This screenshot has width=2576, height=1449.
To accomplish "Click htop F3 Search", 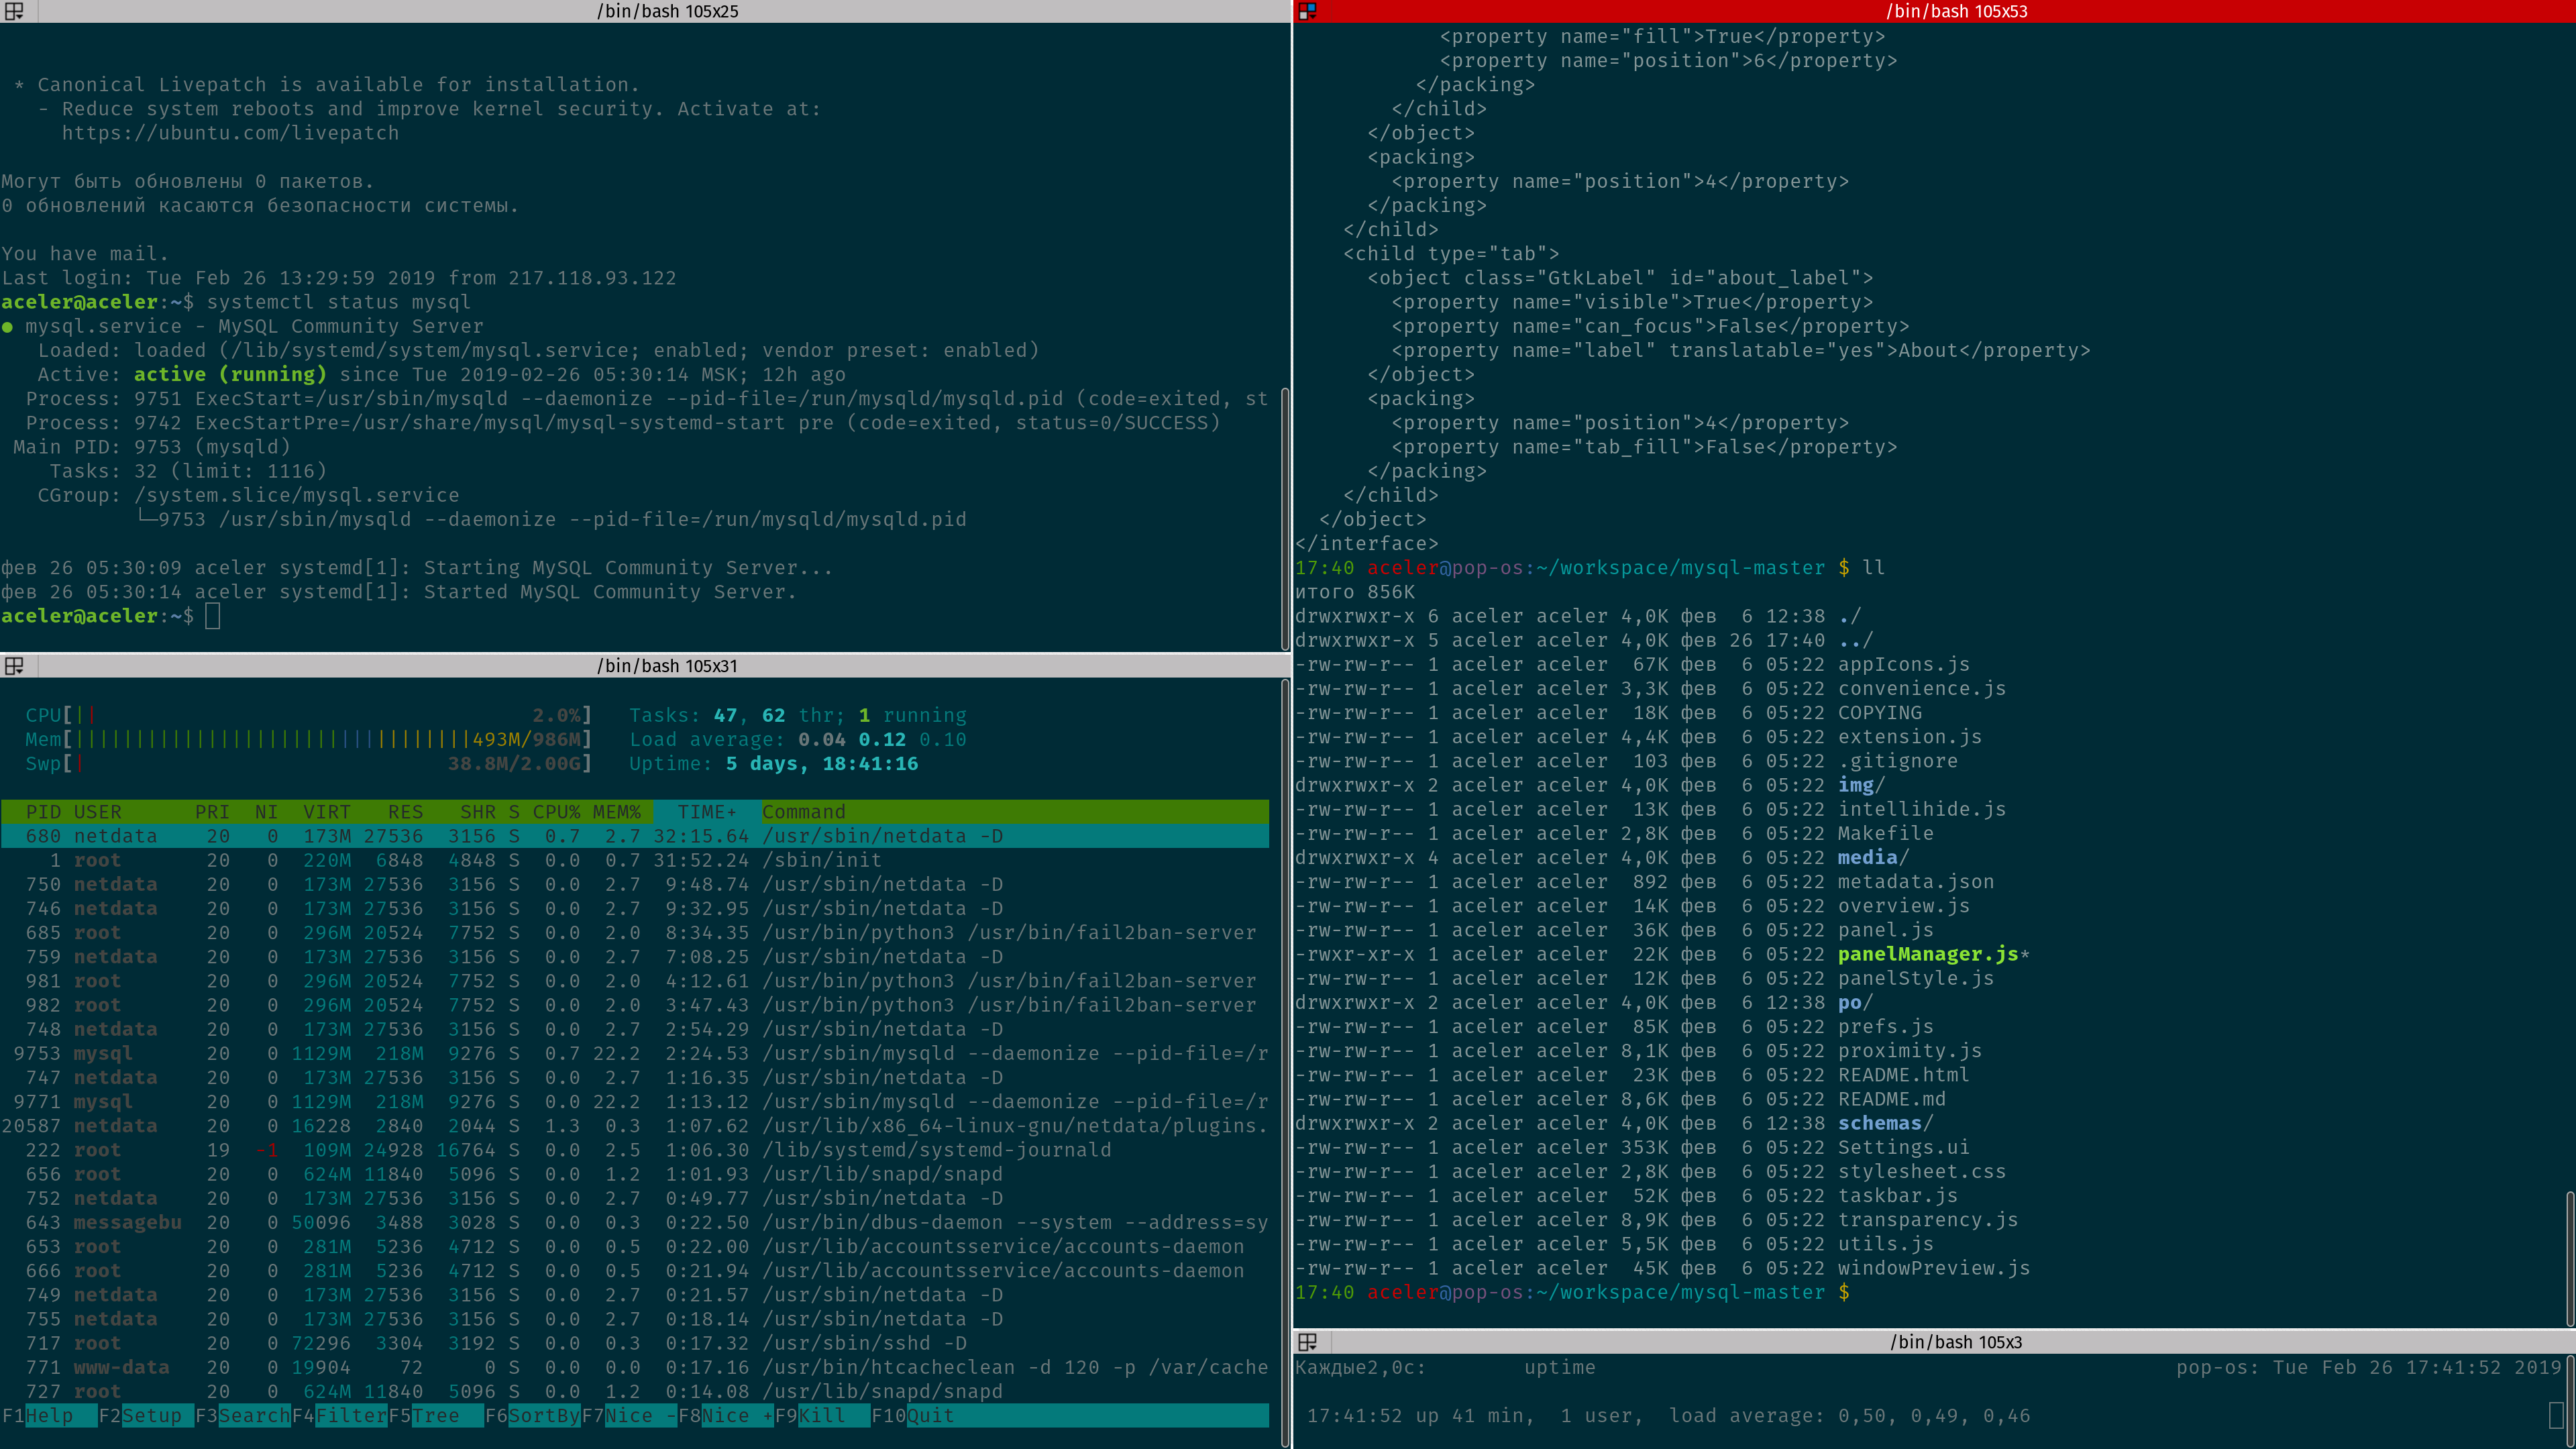I will pos(243,1416).
